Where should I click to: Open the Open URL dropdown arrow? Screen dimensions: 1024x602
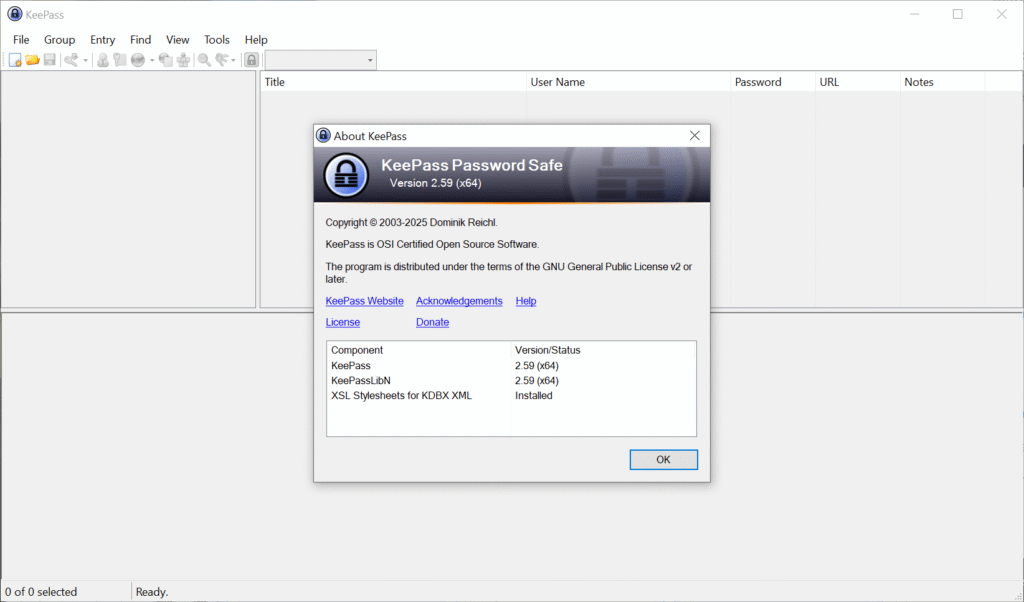(152, 60)
